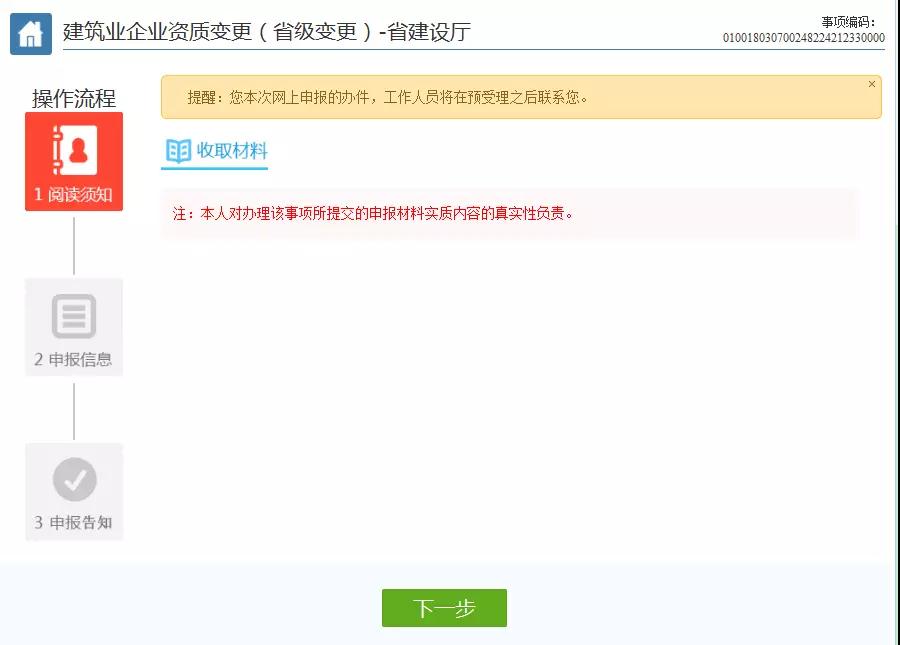900x645 pixels.
Task: Click the "2 申报信息" step label
Action: (74, 360)
